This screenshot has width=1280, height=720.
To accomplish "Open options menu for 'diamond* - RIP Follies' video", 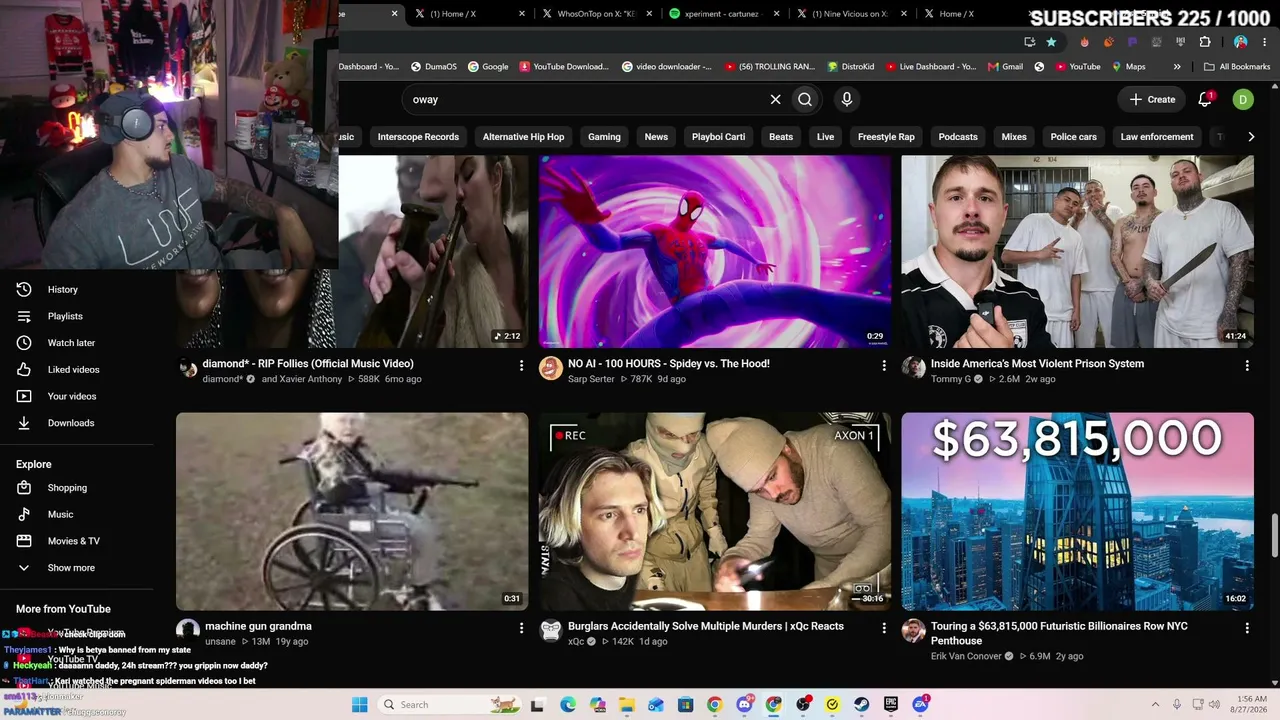I will pyautogui.click(x=521, y=366).
